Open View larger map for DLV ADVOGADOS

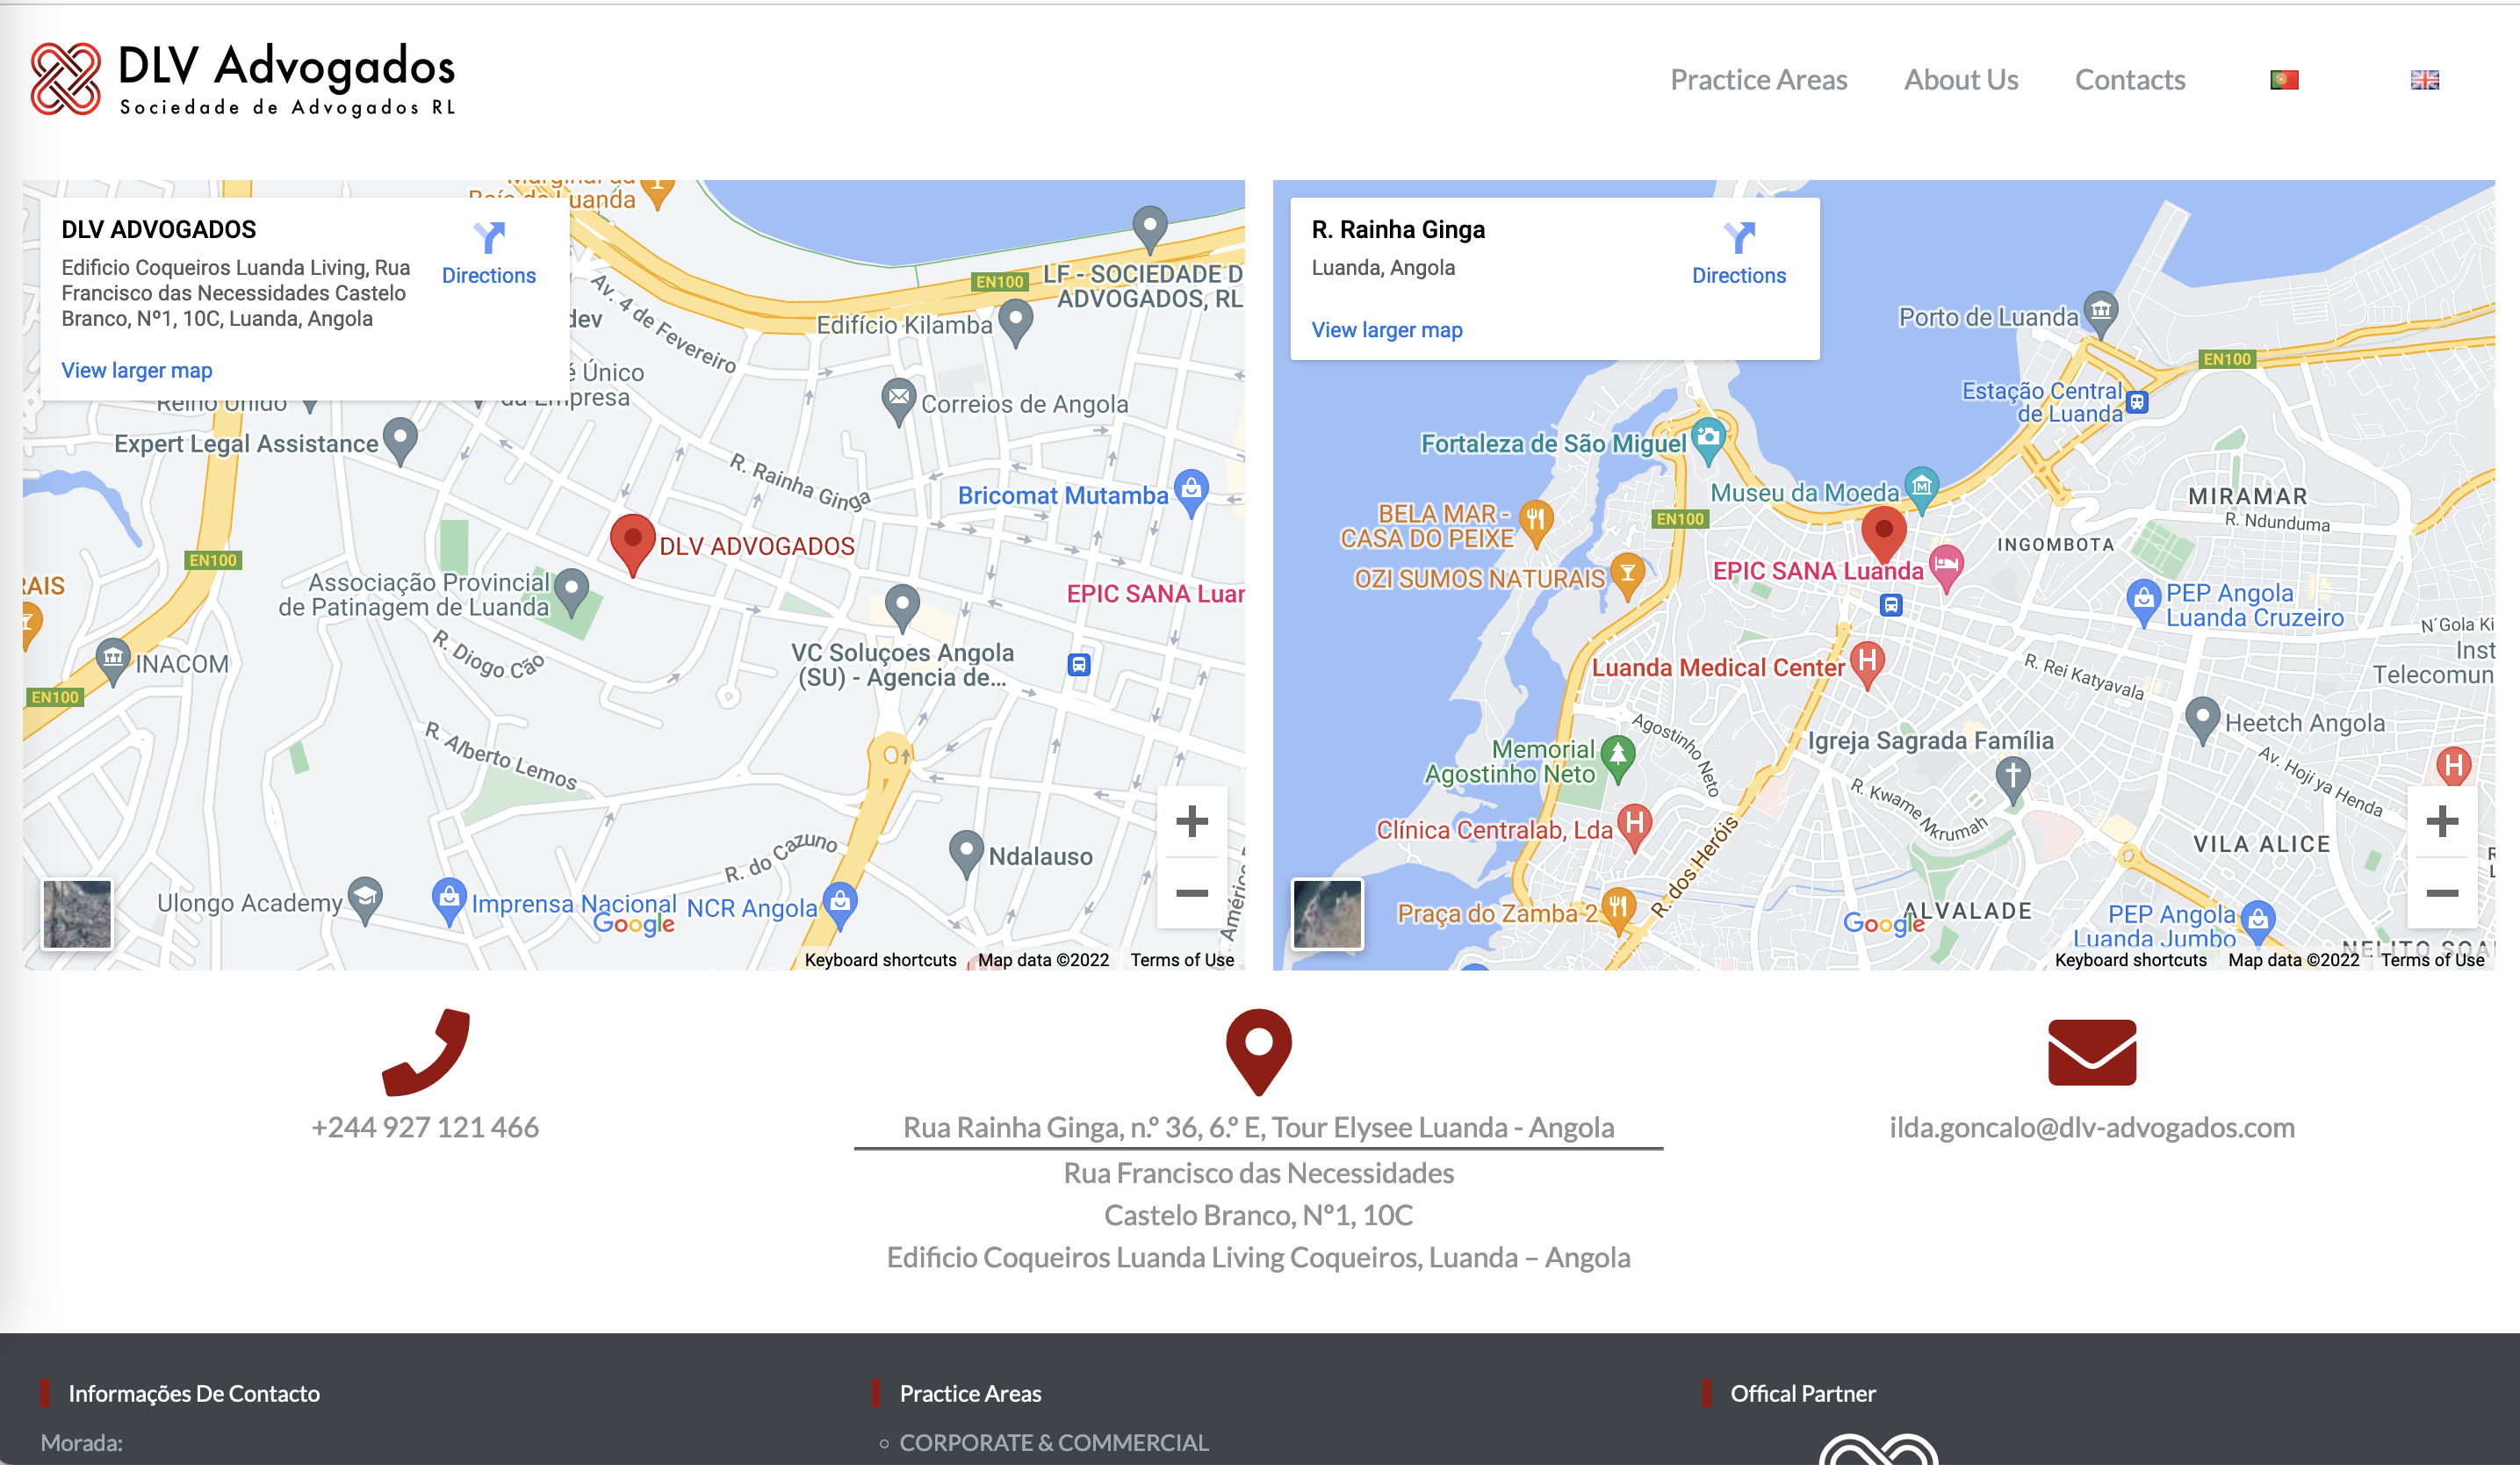137,370
